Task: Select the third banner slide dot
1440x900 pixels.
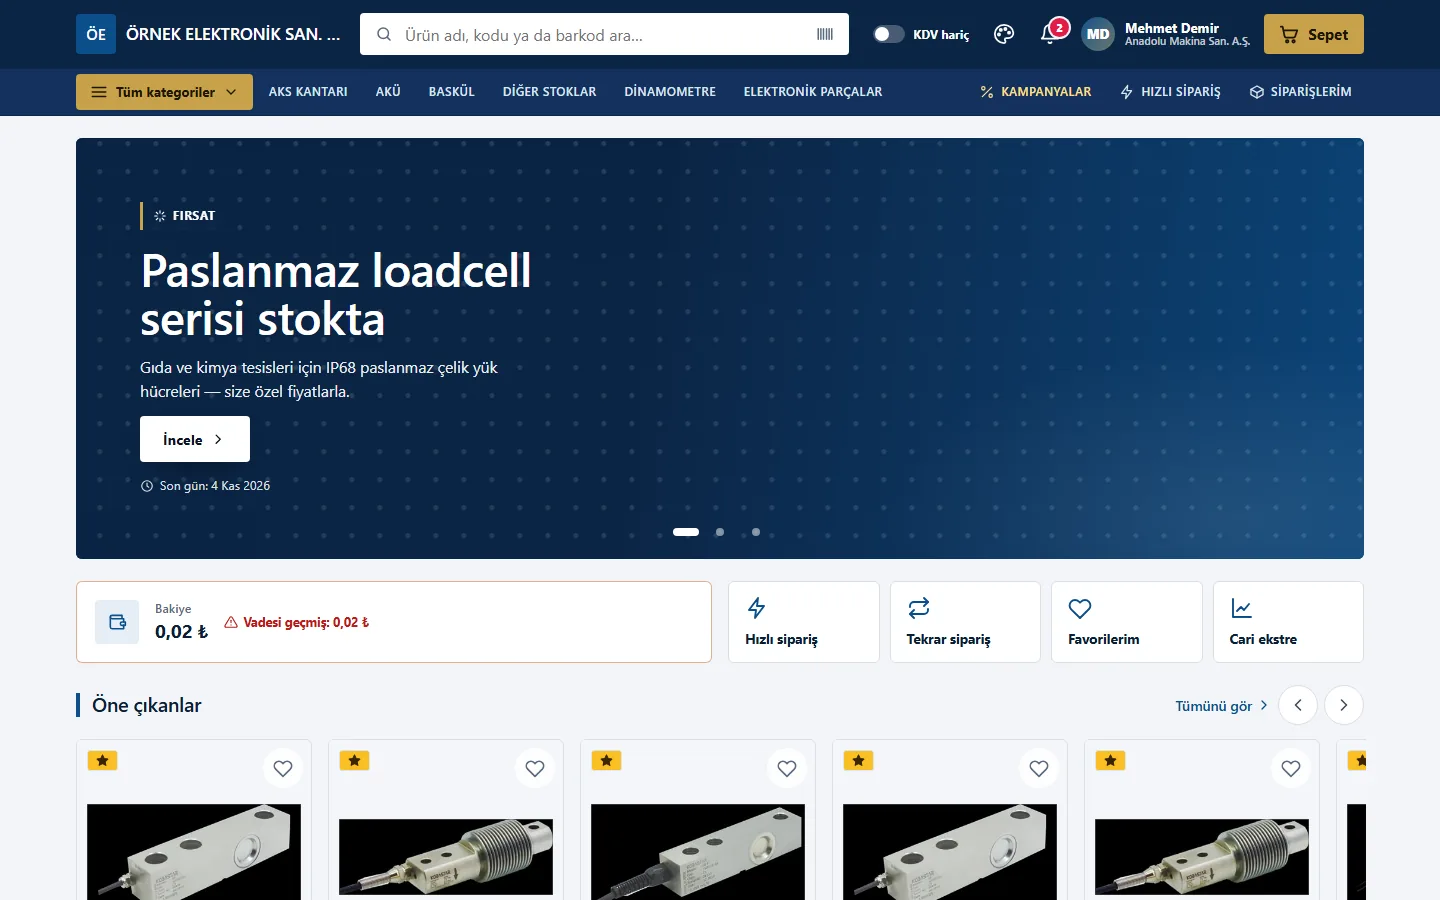Action: (x=756, y=532)
